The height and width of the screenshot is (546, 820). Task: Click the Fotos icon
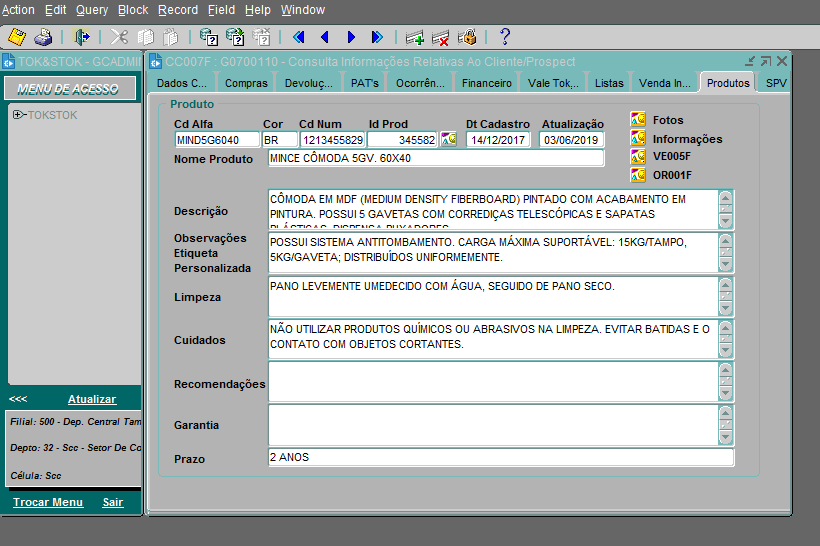point(638,119)
